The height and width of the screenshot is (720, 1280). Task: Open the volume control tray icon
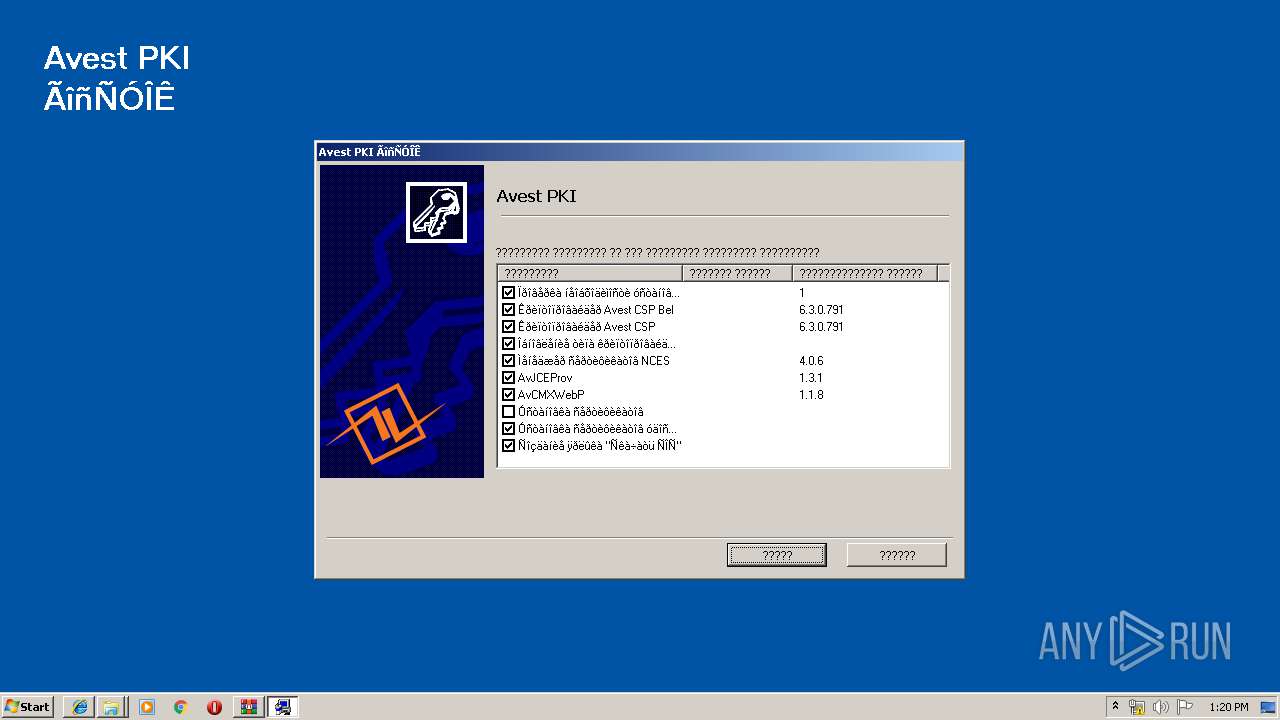tap(1161, 707)
